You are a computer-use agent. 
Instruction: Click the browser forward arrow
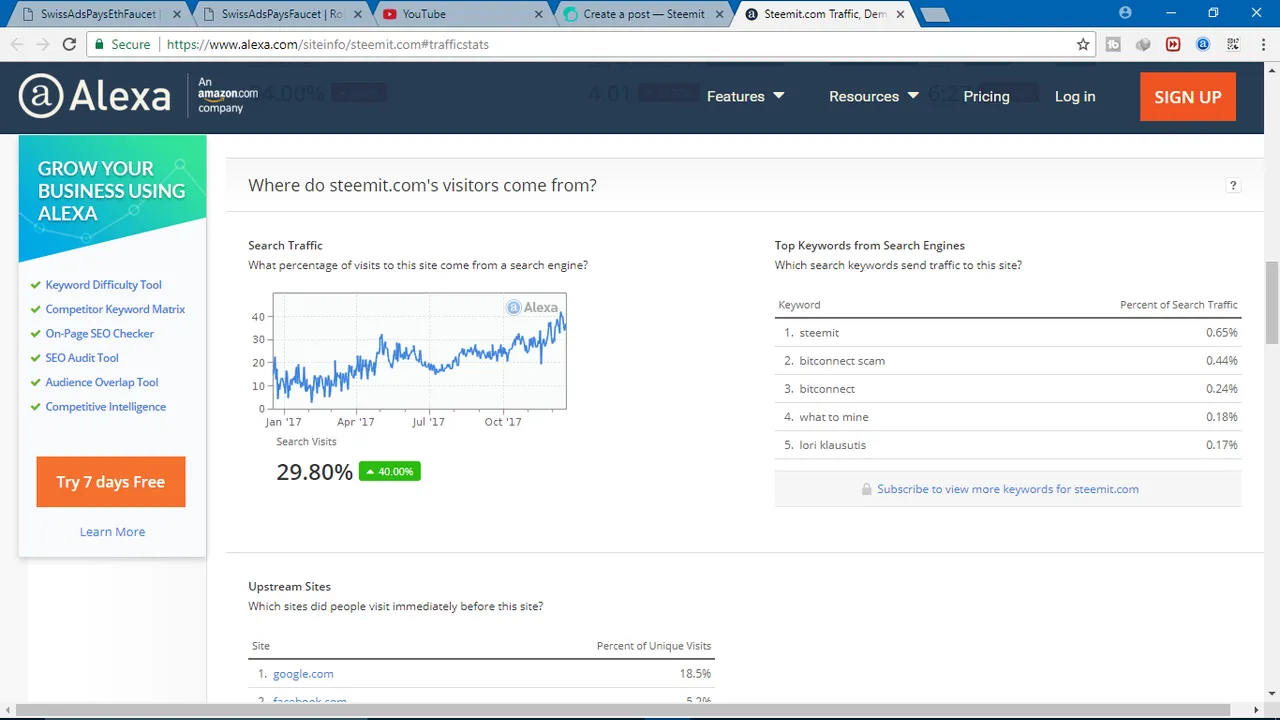(x=43, y=44)
